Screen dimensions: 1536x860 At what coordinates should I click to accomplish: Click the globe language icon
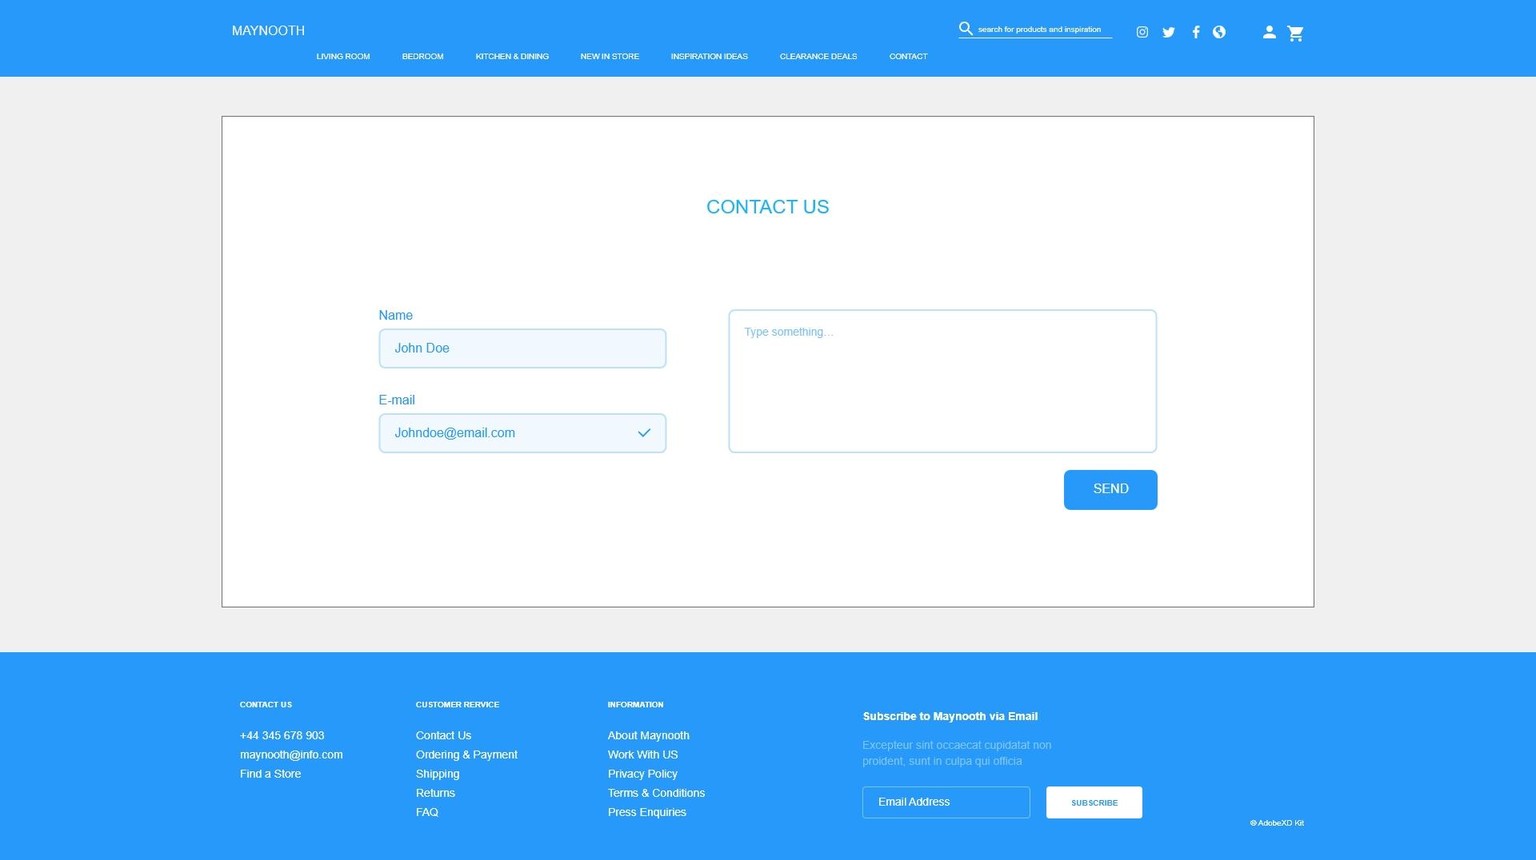tap(1219, 32)
